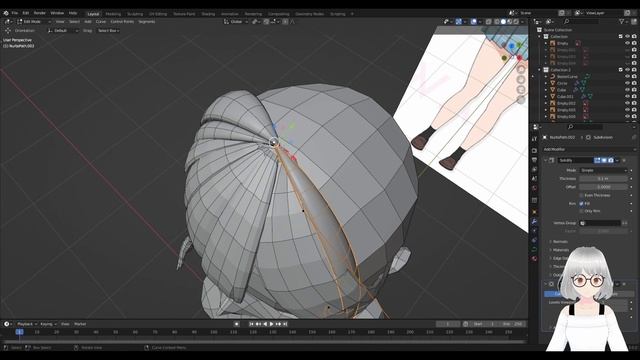640x360 pixels.
Task: Enable the Only Rim checkbox
Action: click(x=582, y=211)
